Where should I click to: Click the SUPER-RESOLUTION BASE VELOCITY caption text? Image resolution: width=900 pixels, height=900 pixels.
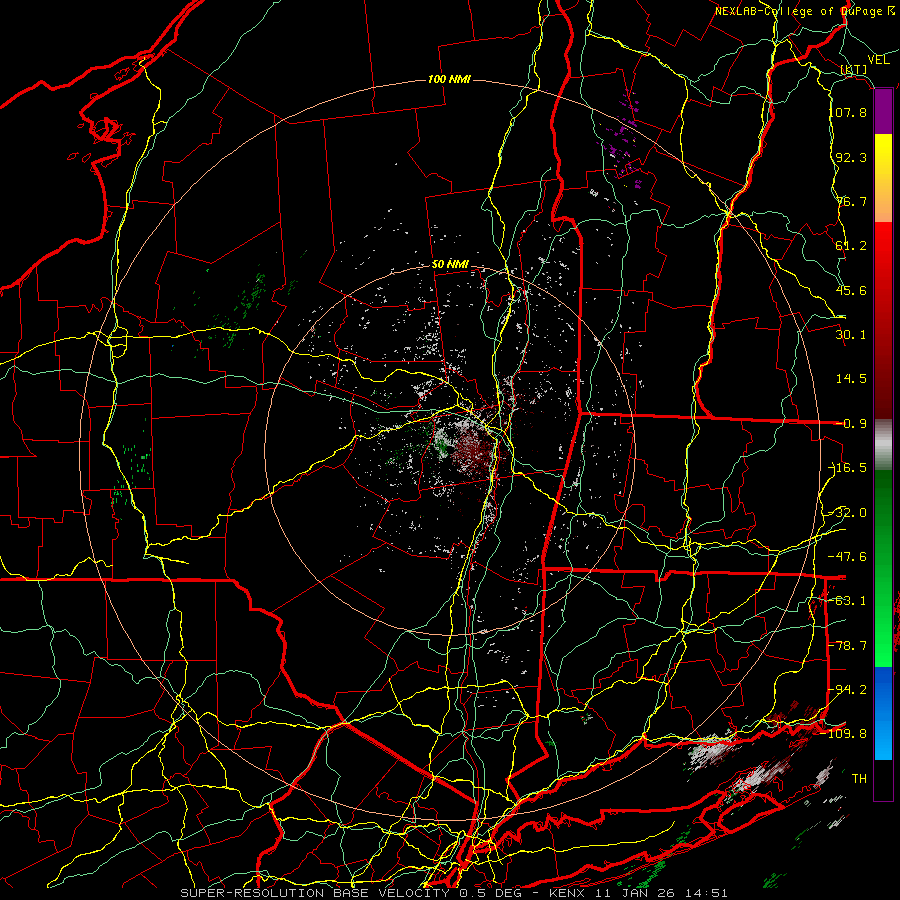(315, 893)
